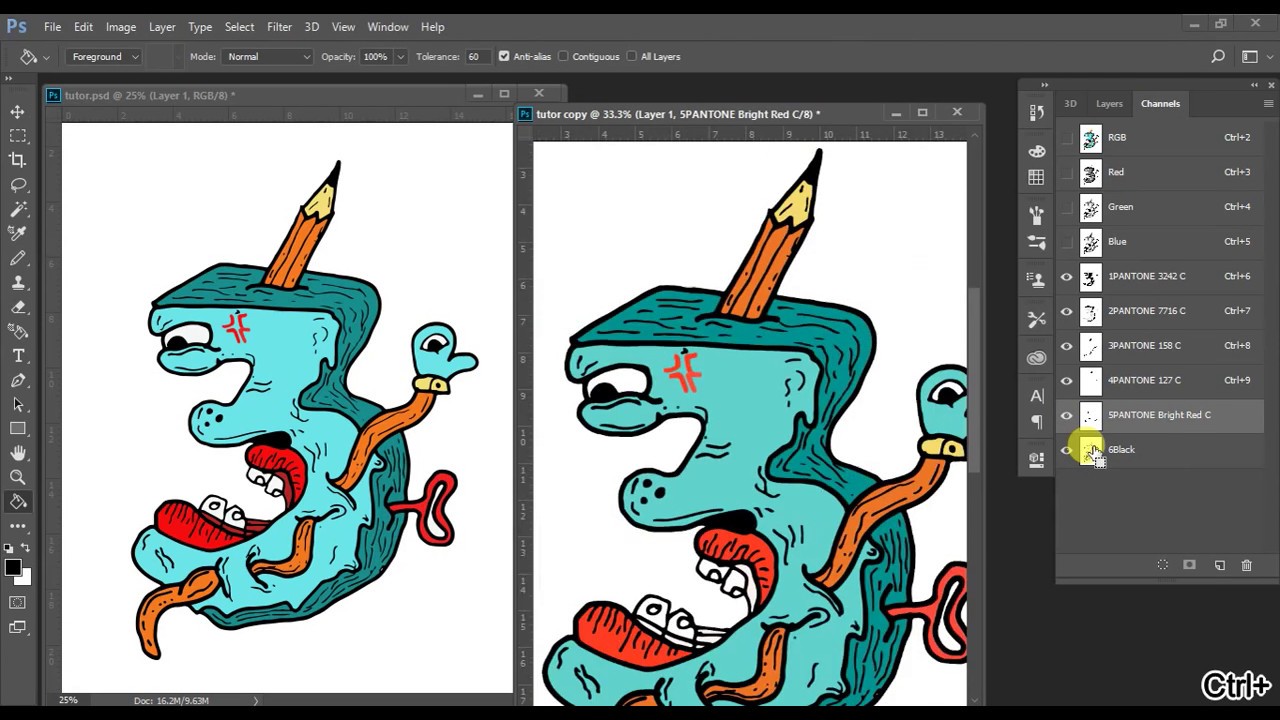The width and height of the screenshot is (1280, 720).
Task: Open the Color palette panel icon
Action: (x=1036, y=151)
